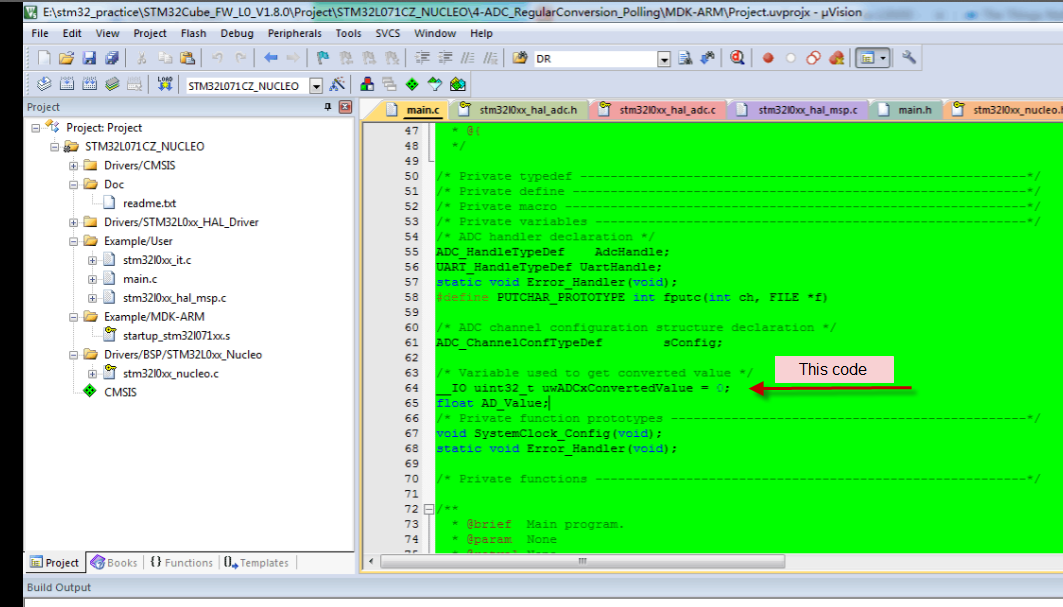Open Configuration with the wrench icon
1063x607 pixels.
(909, 58)
